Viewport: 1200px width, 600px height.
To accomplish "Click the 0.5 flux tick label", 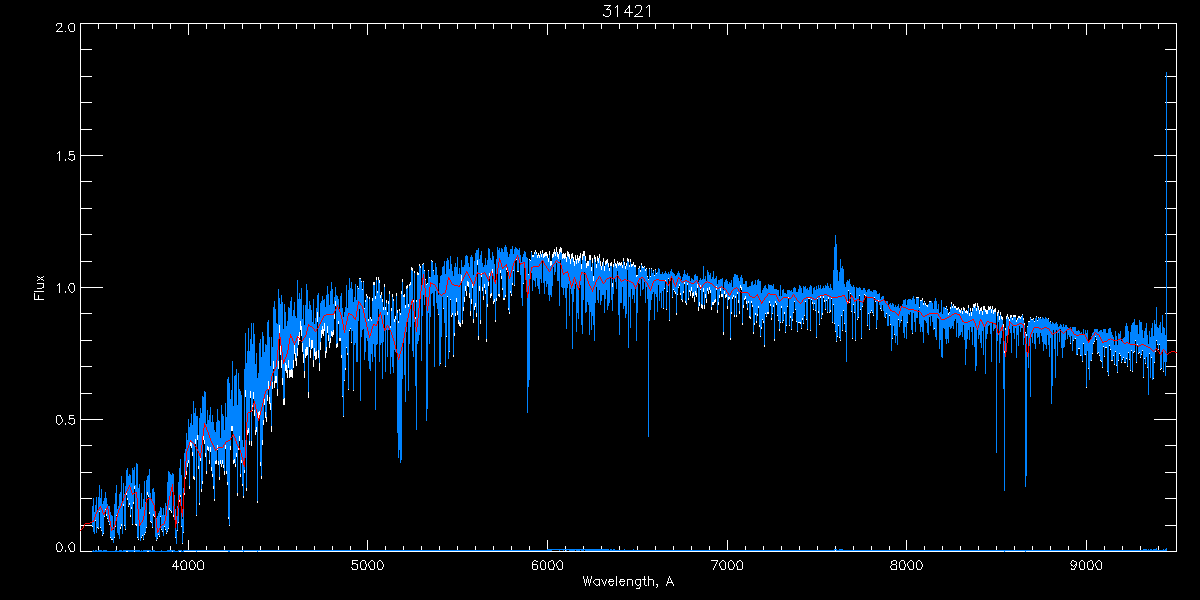I will point(65,419).
